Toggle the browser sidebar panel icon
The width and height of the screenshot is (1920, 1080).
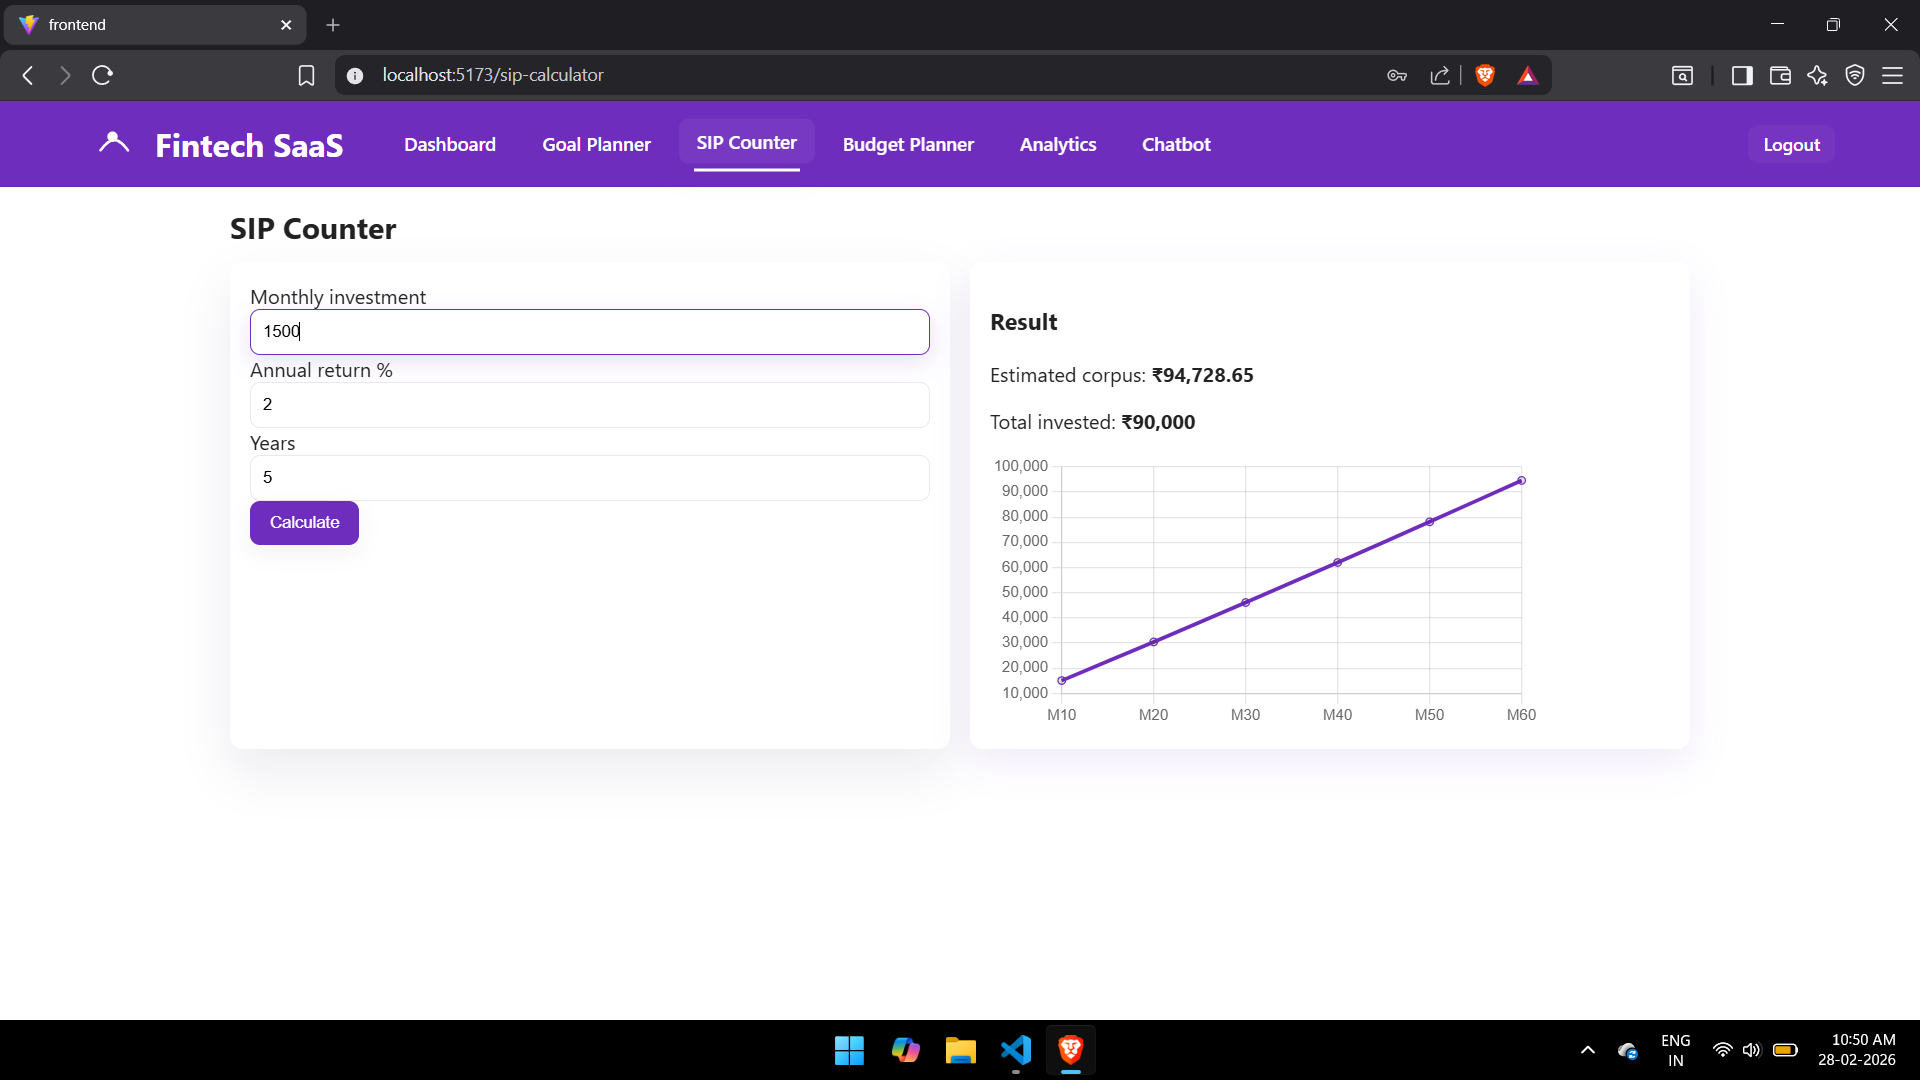click(1742, 75)
